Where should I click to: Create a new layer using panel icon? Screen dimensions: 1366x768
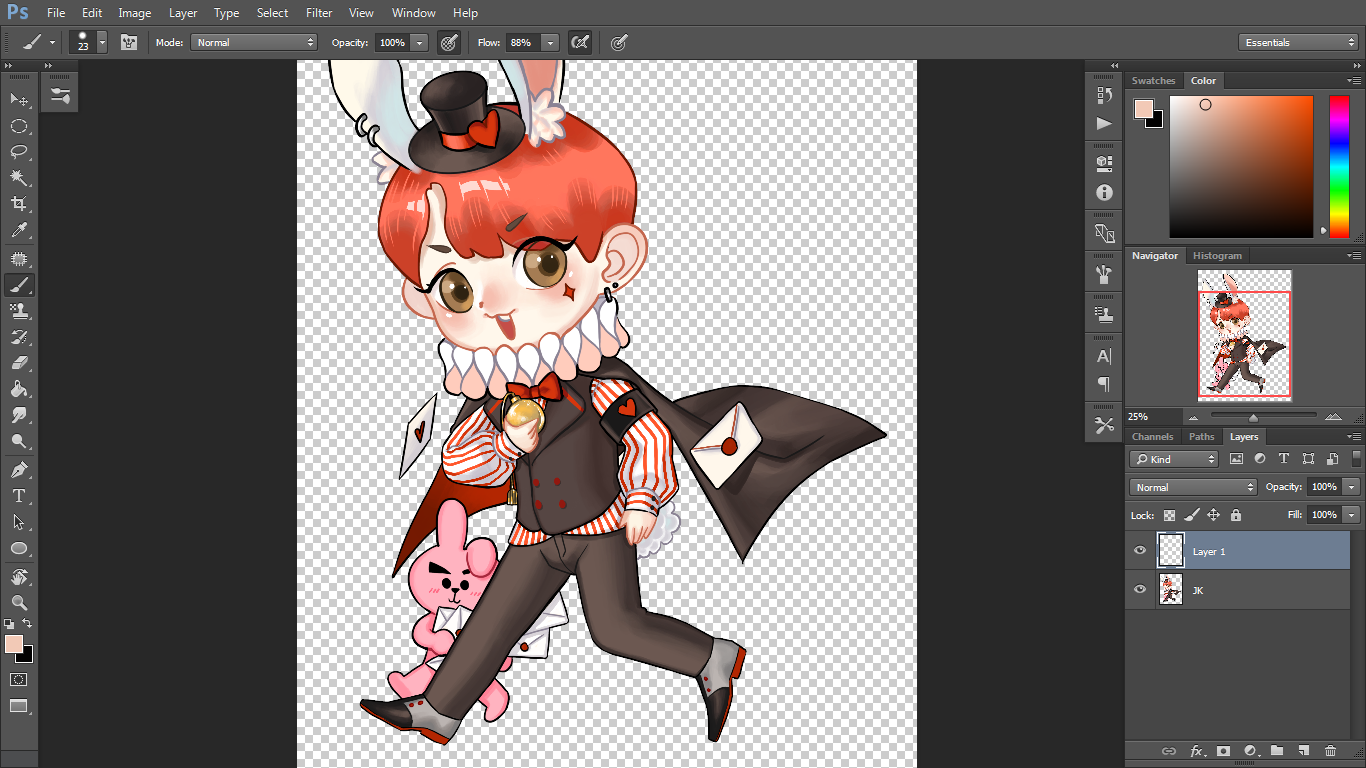(x=1303, y=750)
